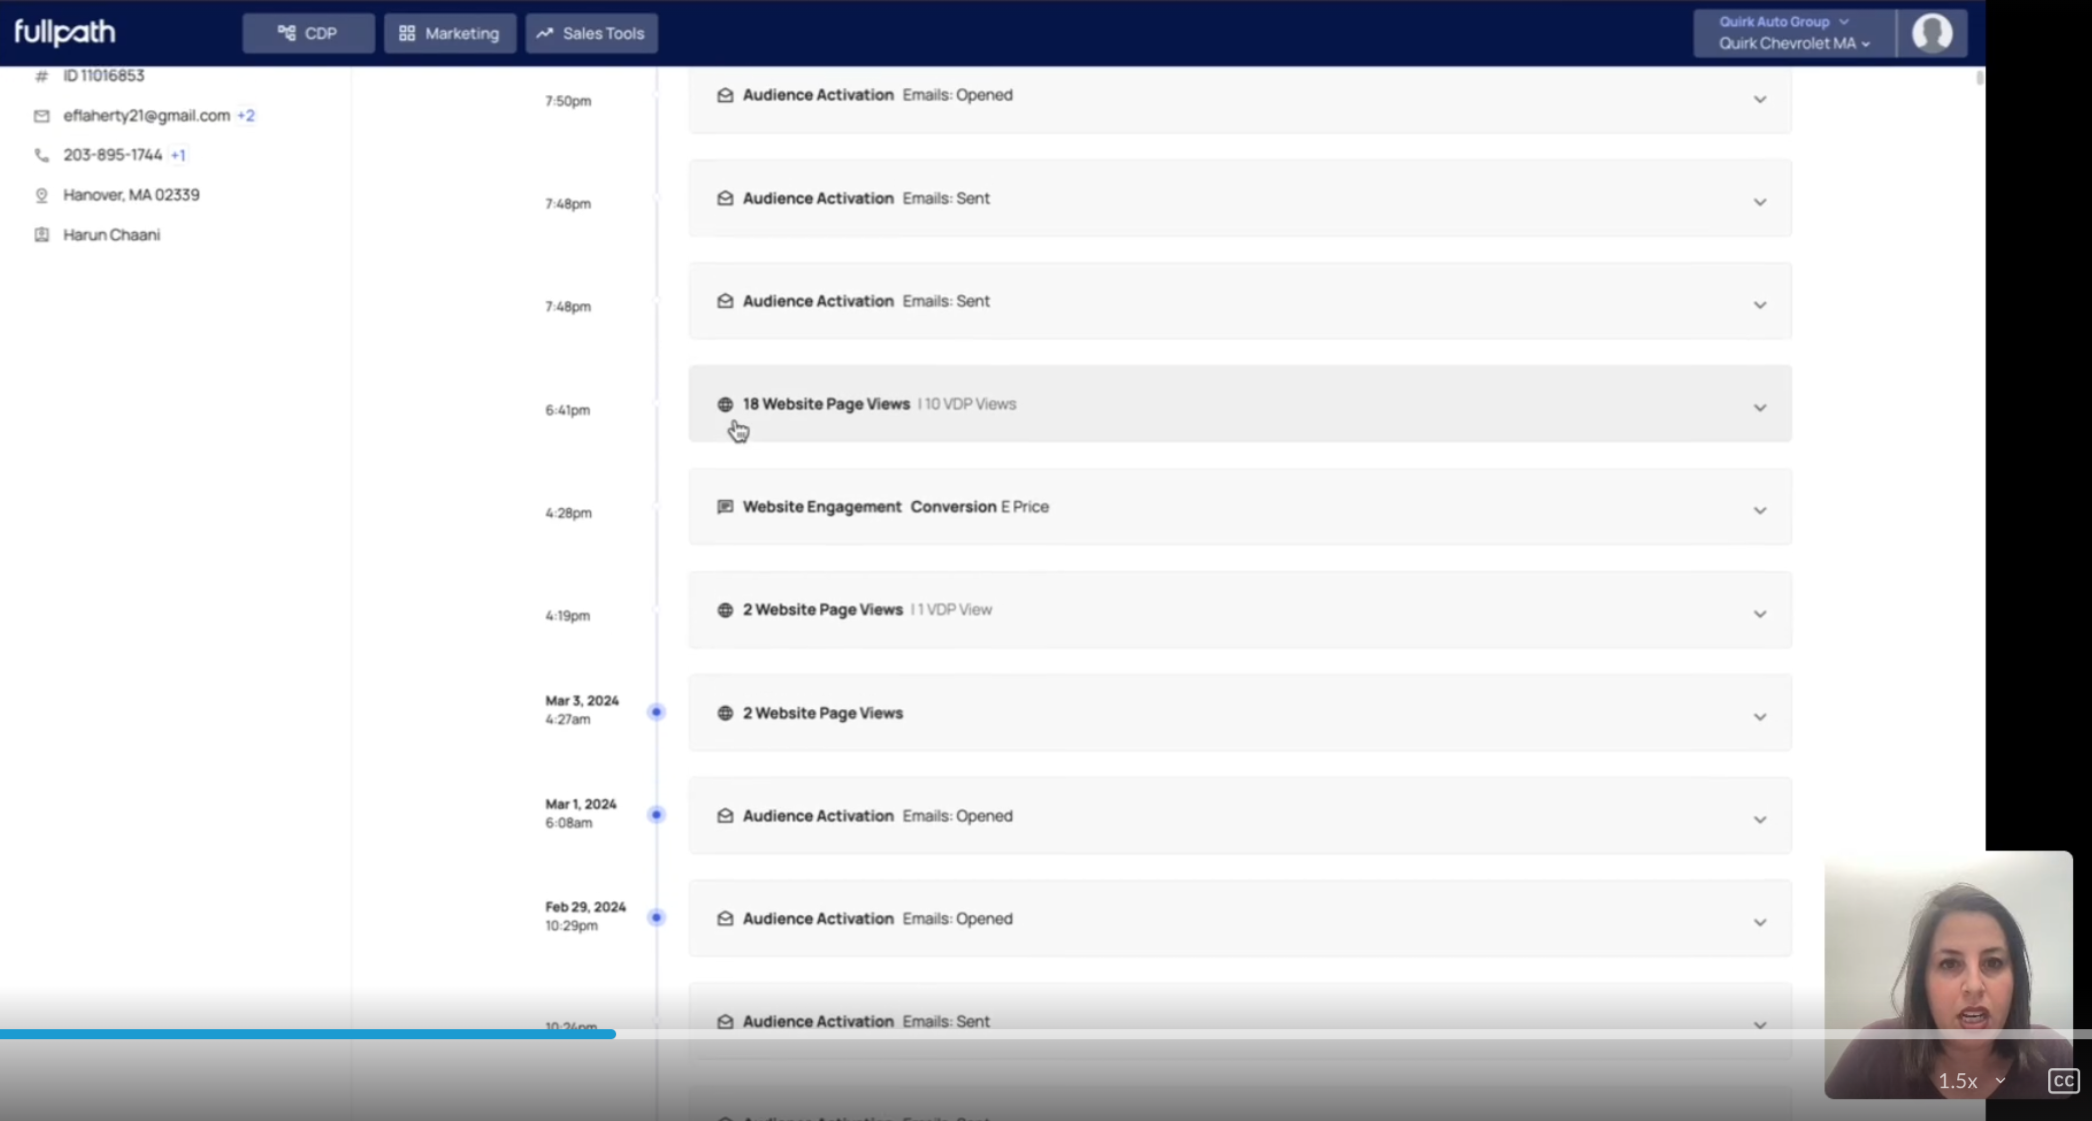Click the location pin icon beside Hanover, MA
Screen dimensions: 2092x1121
point(41,195)
